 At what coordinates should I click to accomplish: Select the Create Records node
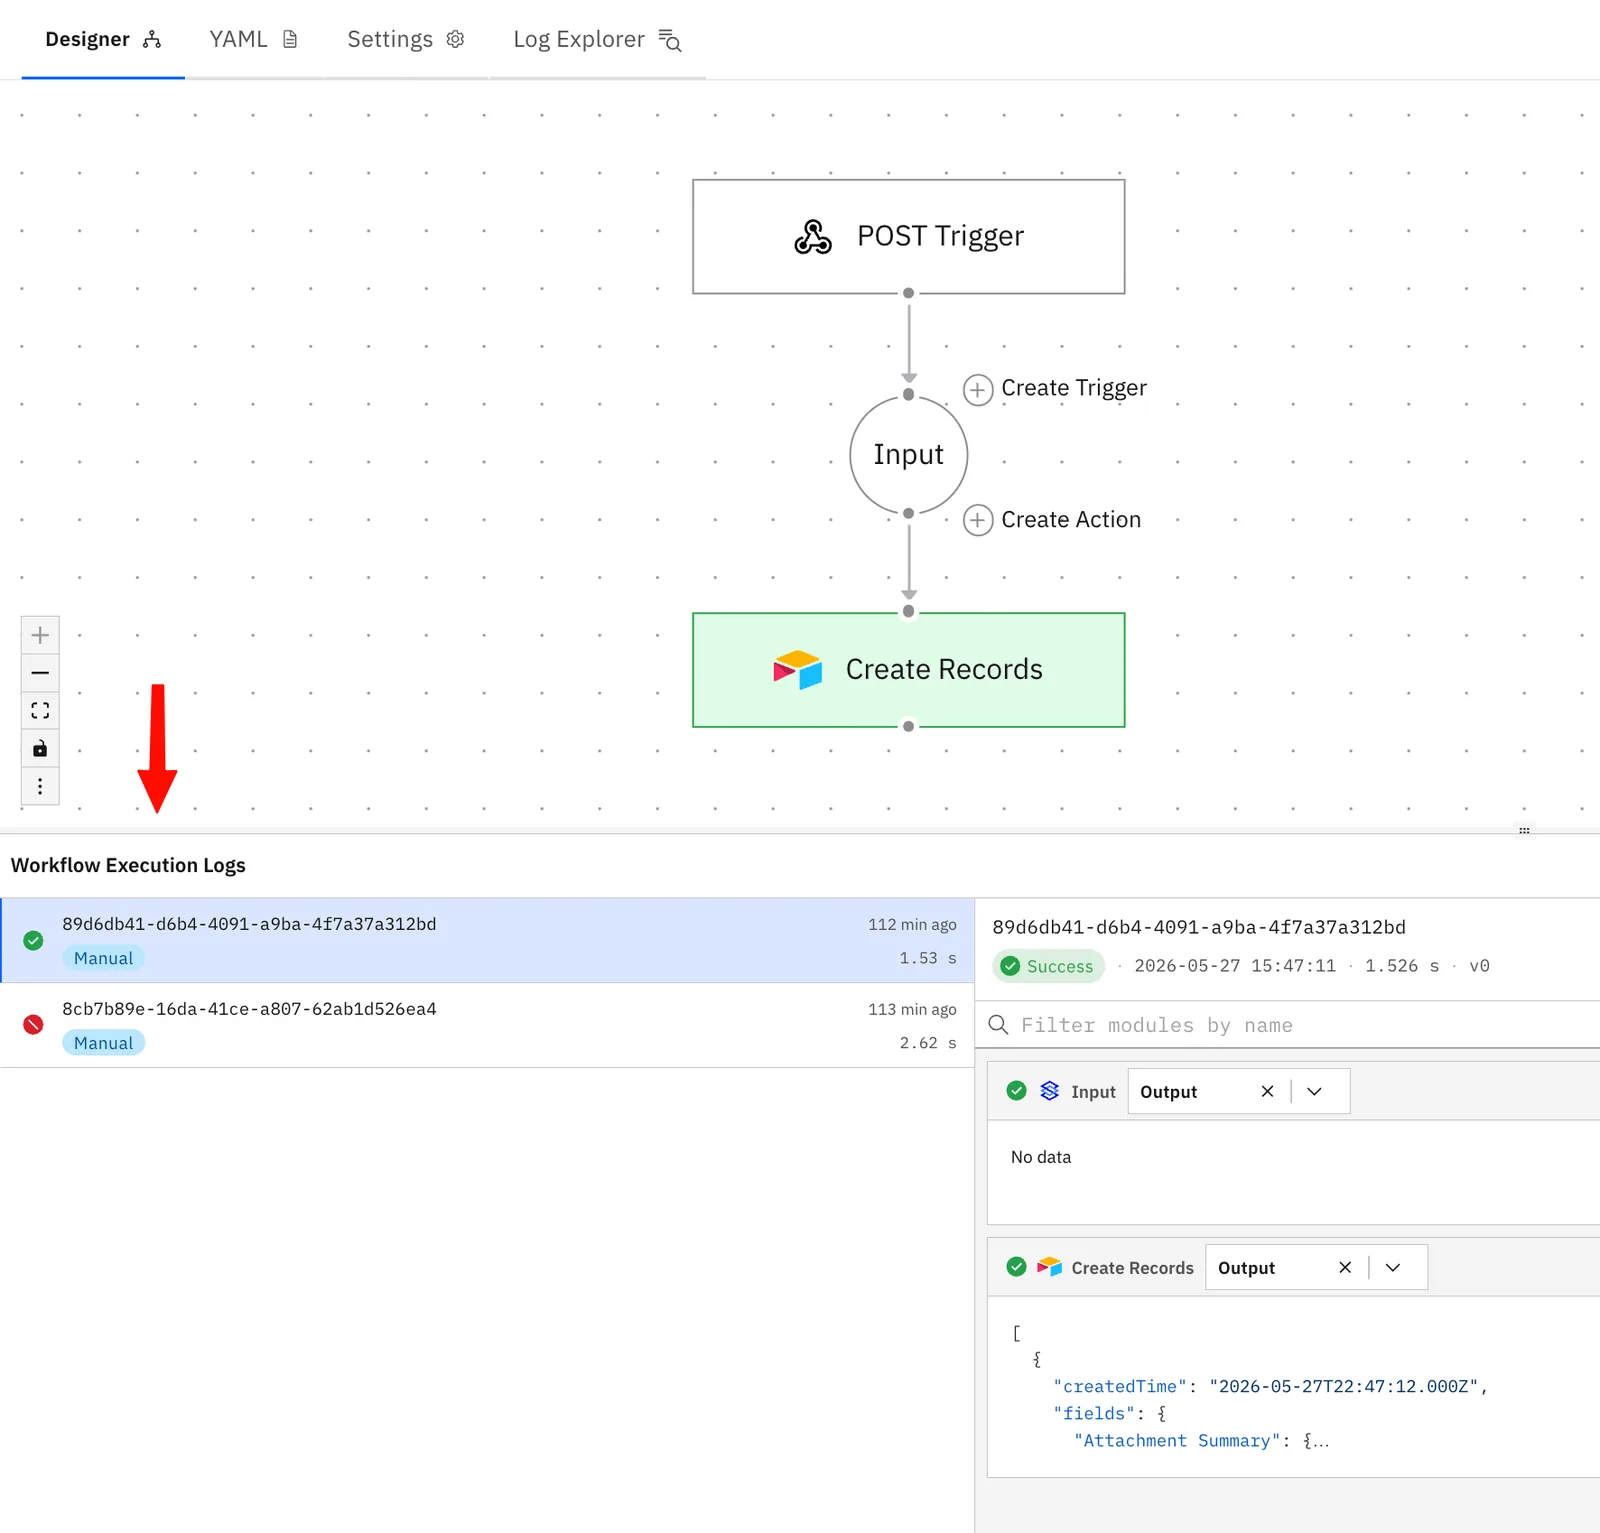[x=908, y=670]
